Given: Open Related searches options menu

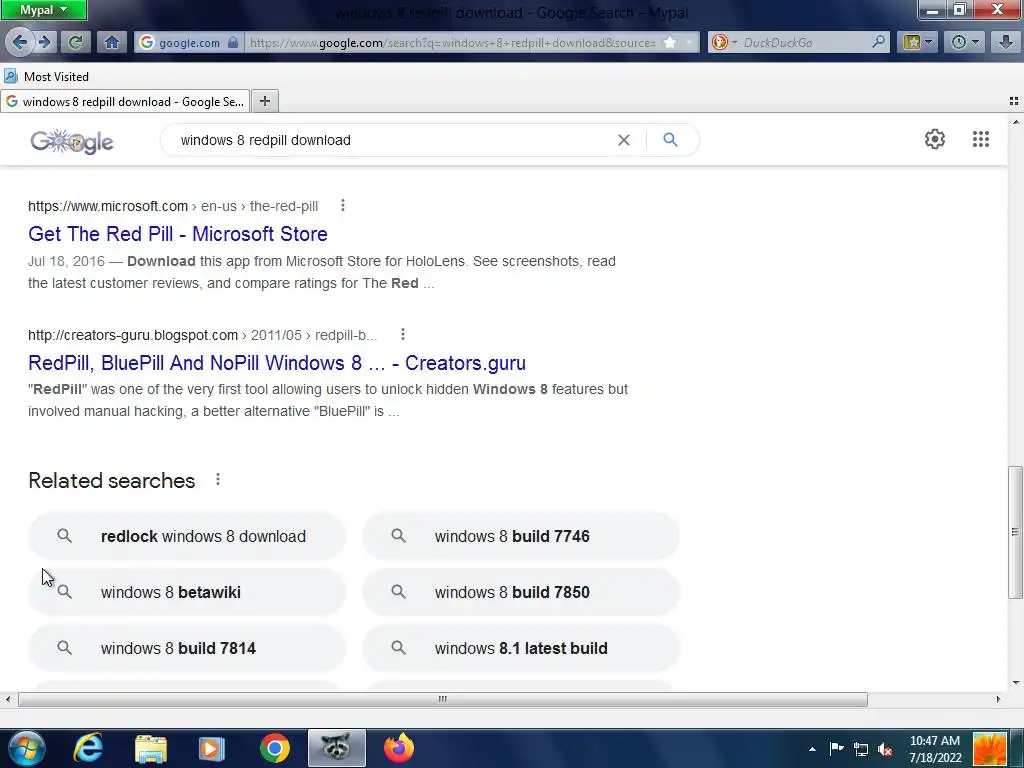Looking at the screenshot, I should [218, 480].
